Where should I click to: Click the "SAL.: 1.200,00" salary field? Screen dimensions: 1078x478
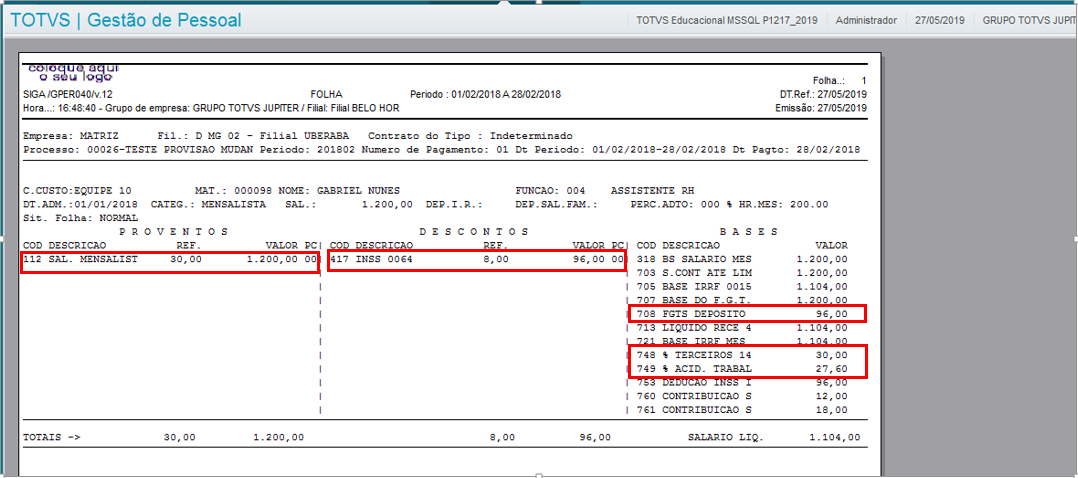coord(349,204)
